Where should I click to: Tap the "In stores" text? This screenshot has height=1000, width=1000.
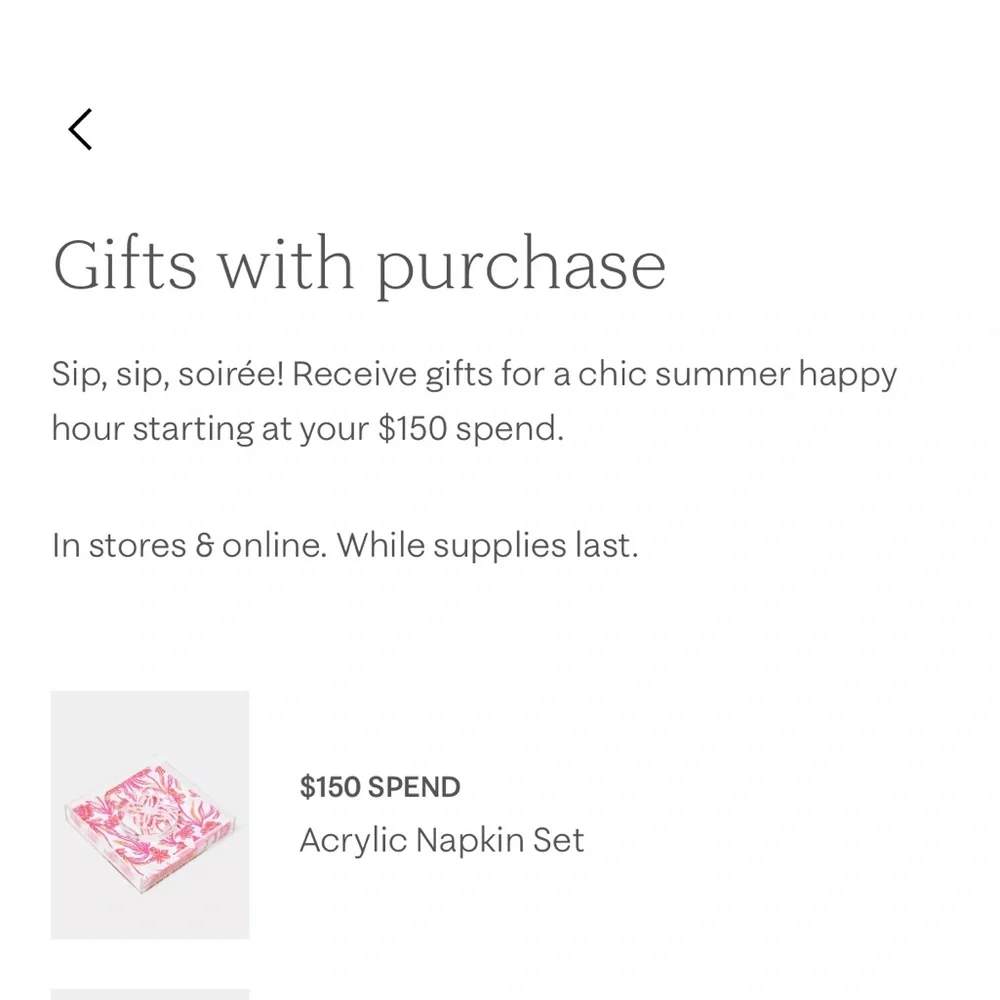pos(119,546)
